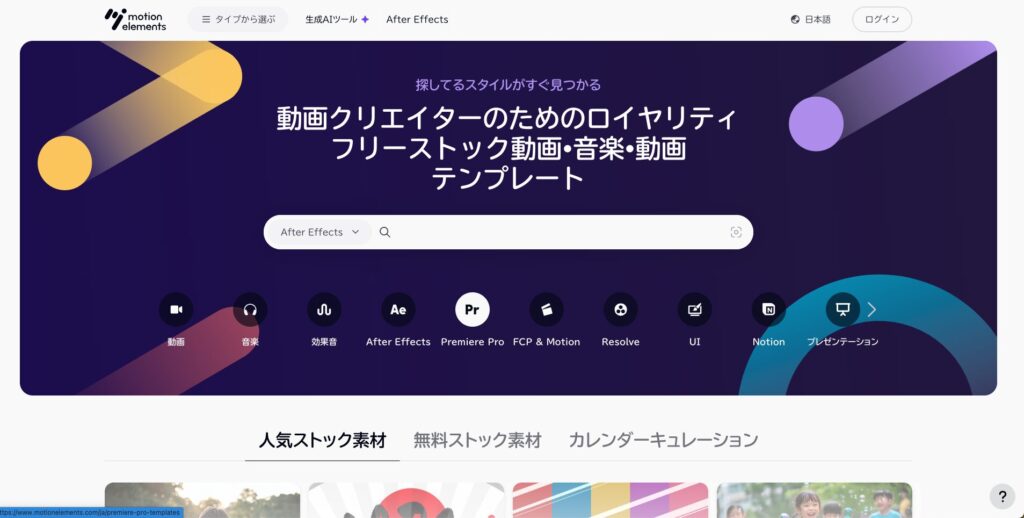Image resolution: width=1024 pixels, height=518 pixels.
Task: Switch to the 無料ストック素材 tab
Action: click(x=477, y=440)
